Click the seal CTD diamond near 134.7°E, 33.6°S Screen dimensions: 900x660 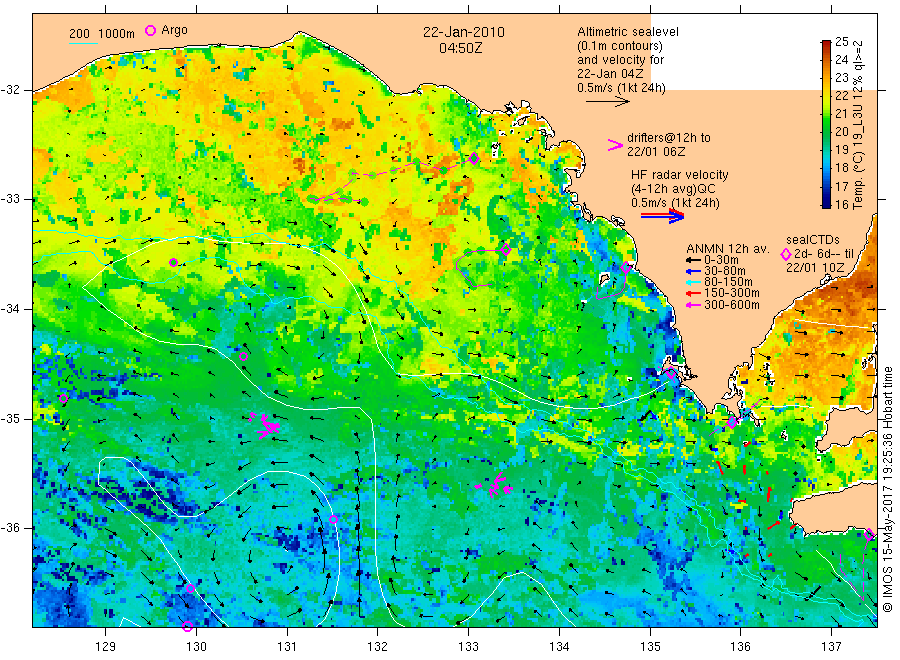coord(626,267)
